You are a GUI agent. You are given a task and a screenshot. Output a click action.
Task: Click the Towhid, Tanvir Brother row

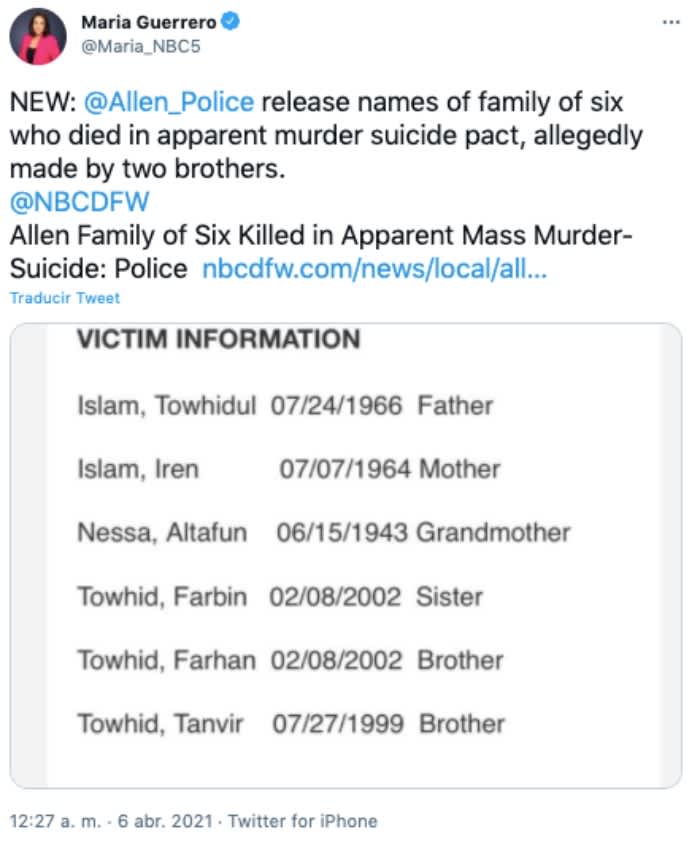tap(291, 724)
